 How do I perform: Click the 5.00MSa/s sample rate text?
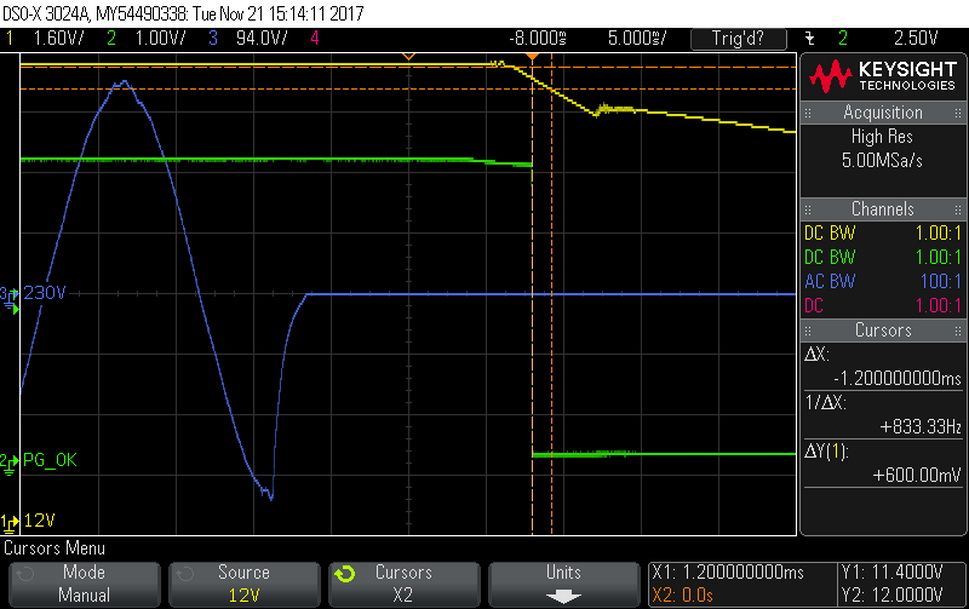[882, 161]
